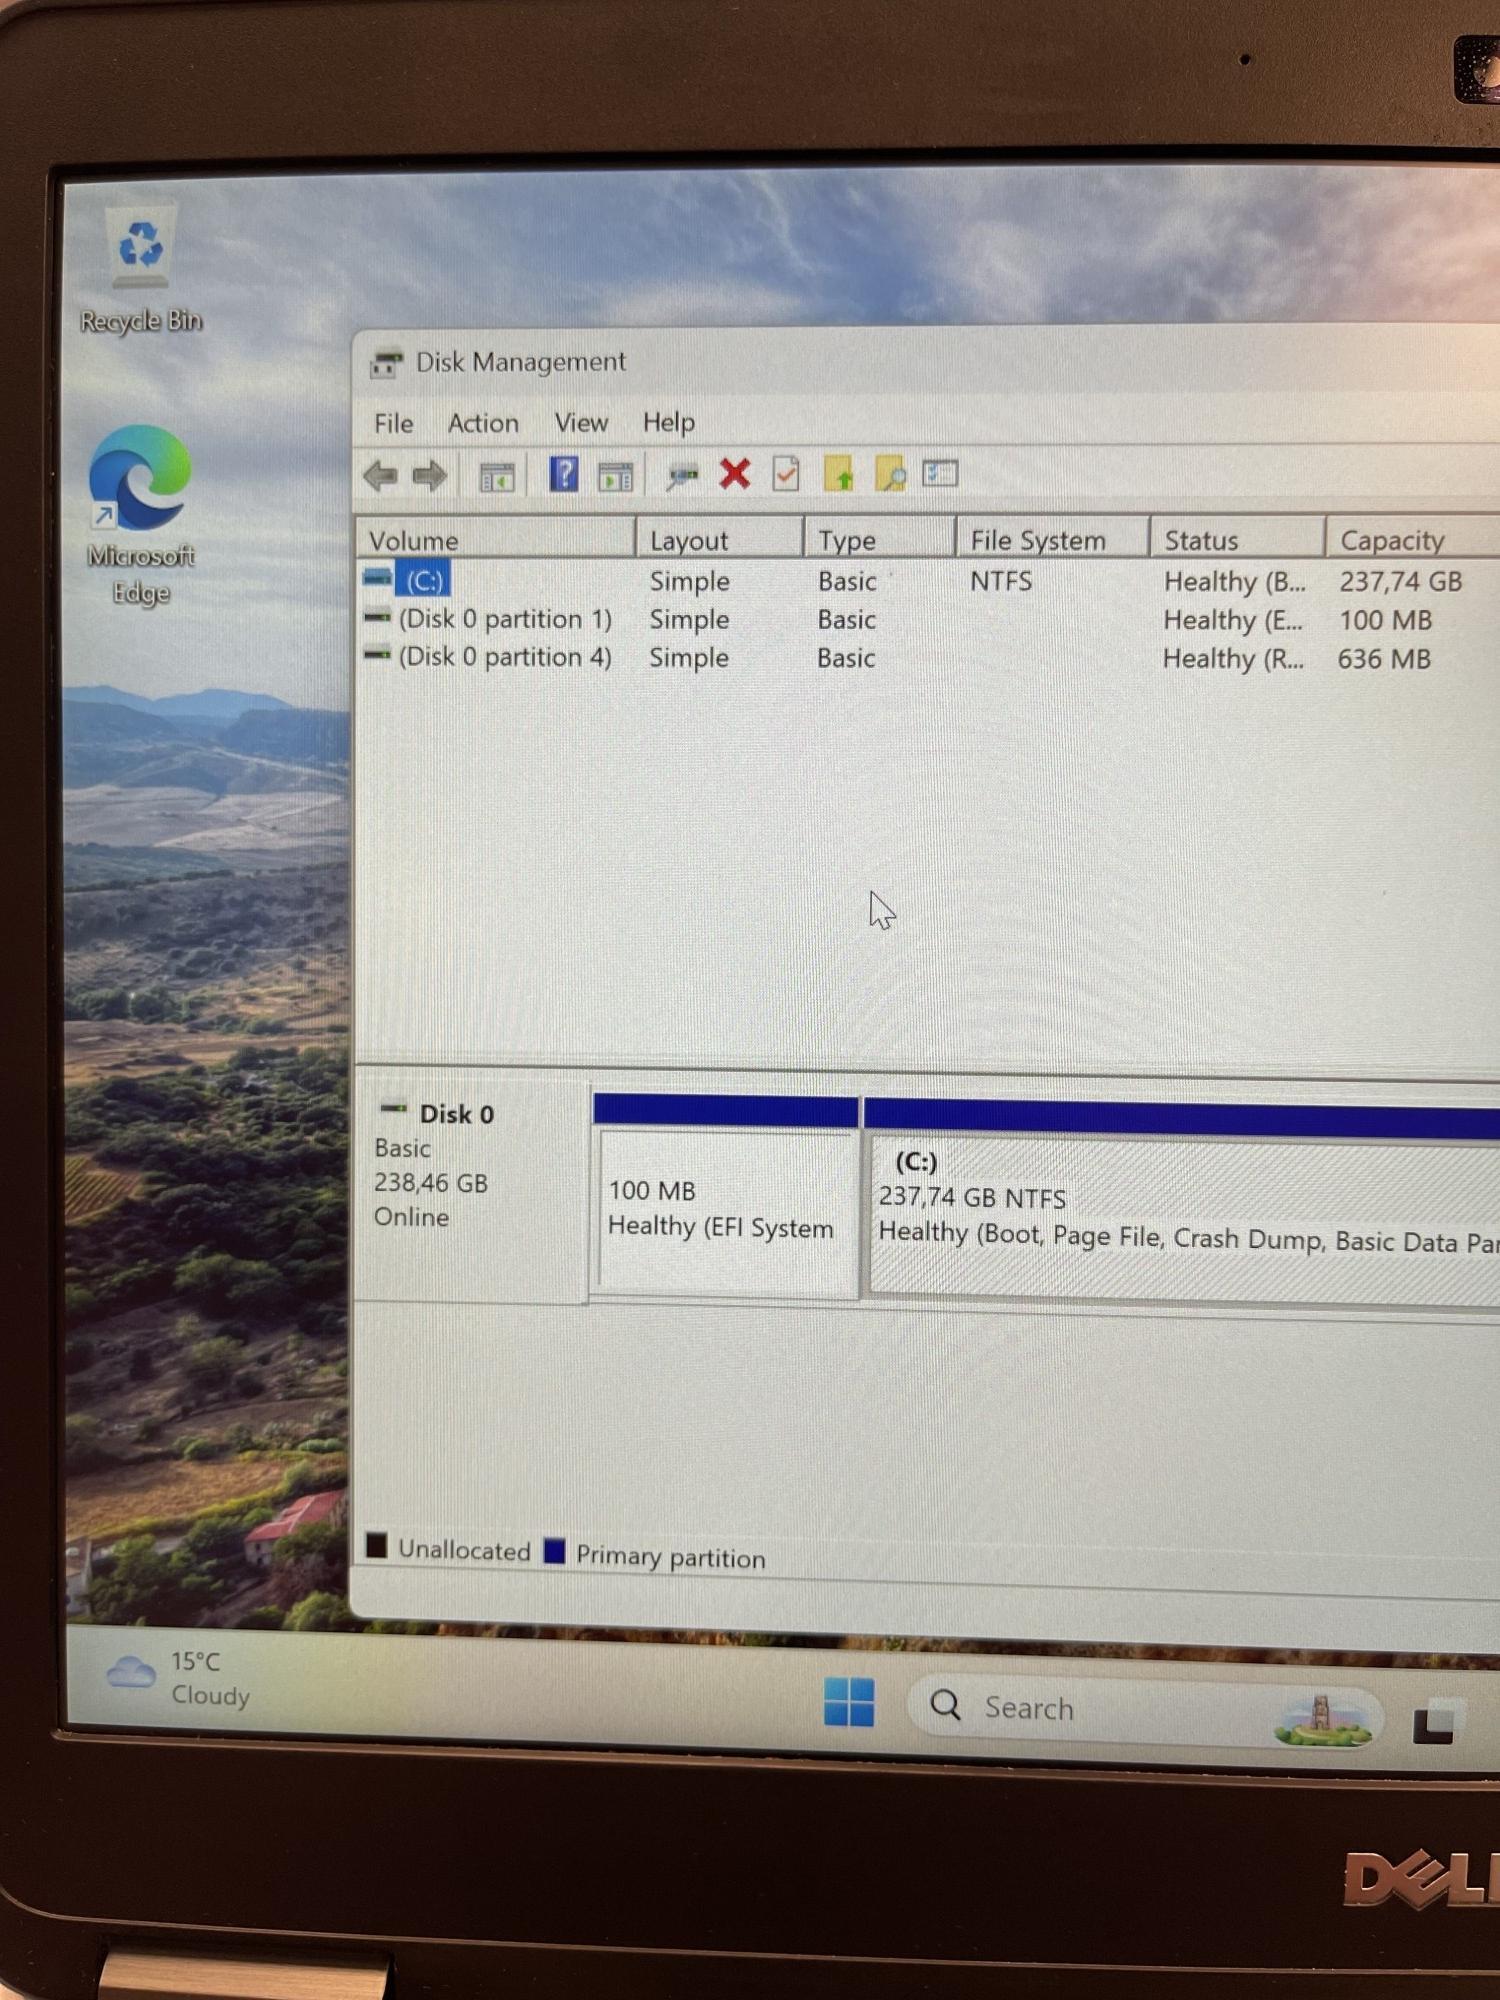Click "(Disk 0 partition 1)" row text
This screenshot has height=2000, width=1500.
pyautogui.click(x=505, y=619)
